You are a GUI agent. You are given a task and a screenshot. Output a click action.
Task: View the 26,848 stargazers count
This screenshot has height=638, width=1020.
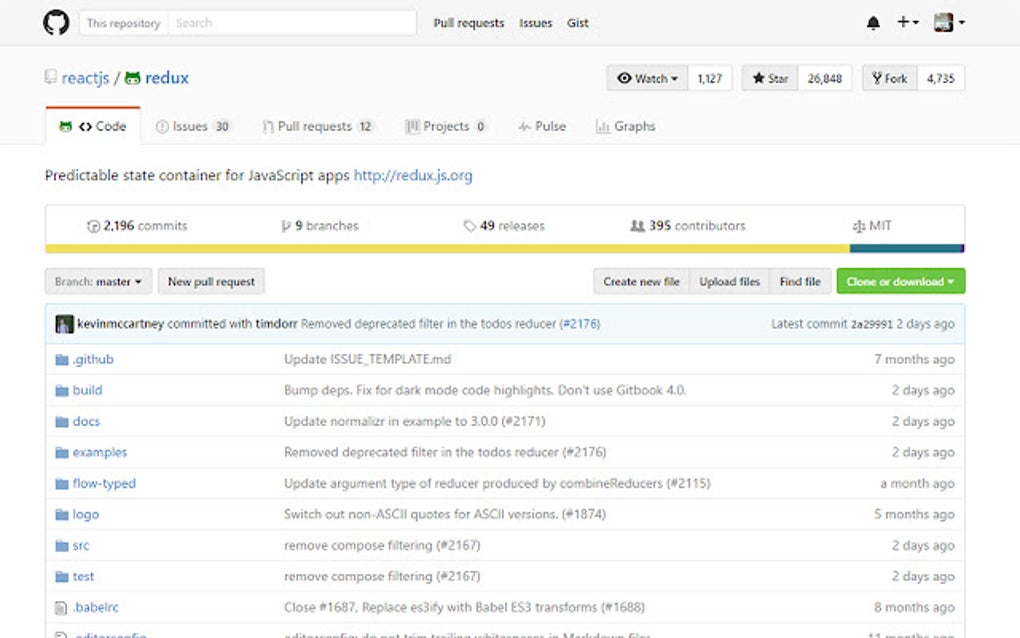pyautogui.click(x=825, y=78)
